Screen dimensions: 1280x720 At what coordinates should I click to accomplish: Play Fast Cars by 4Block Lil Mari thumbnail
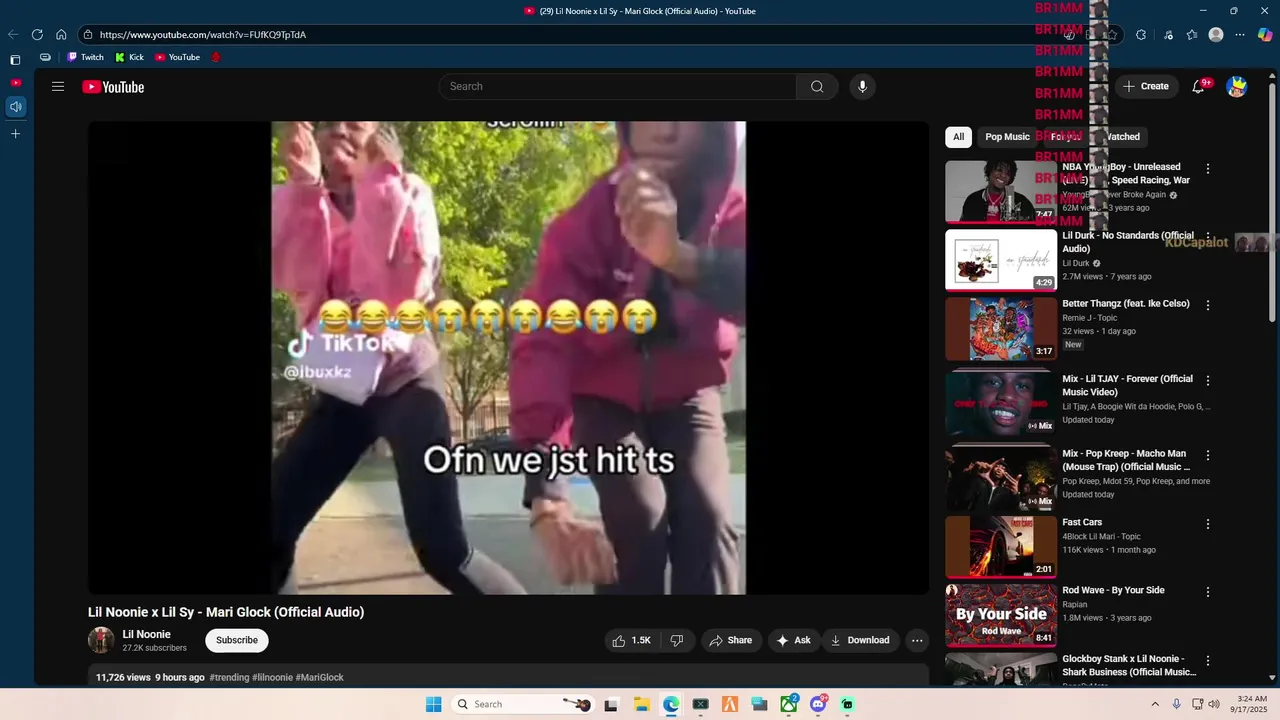[1001, 547]
